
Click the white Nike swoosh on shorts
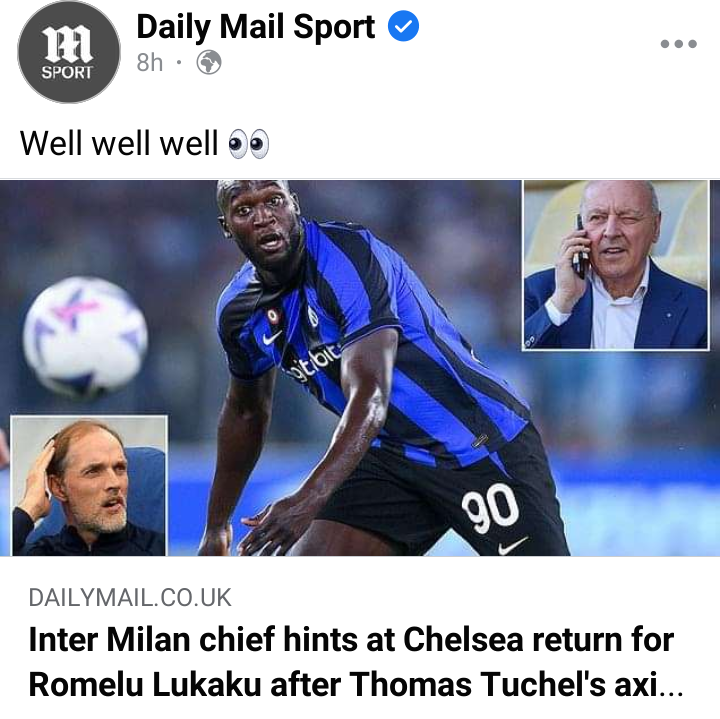tap(512, 545)
